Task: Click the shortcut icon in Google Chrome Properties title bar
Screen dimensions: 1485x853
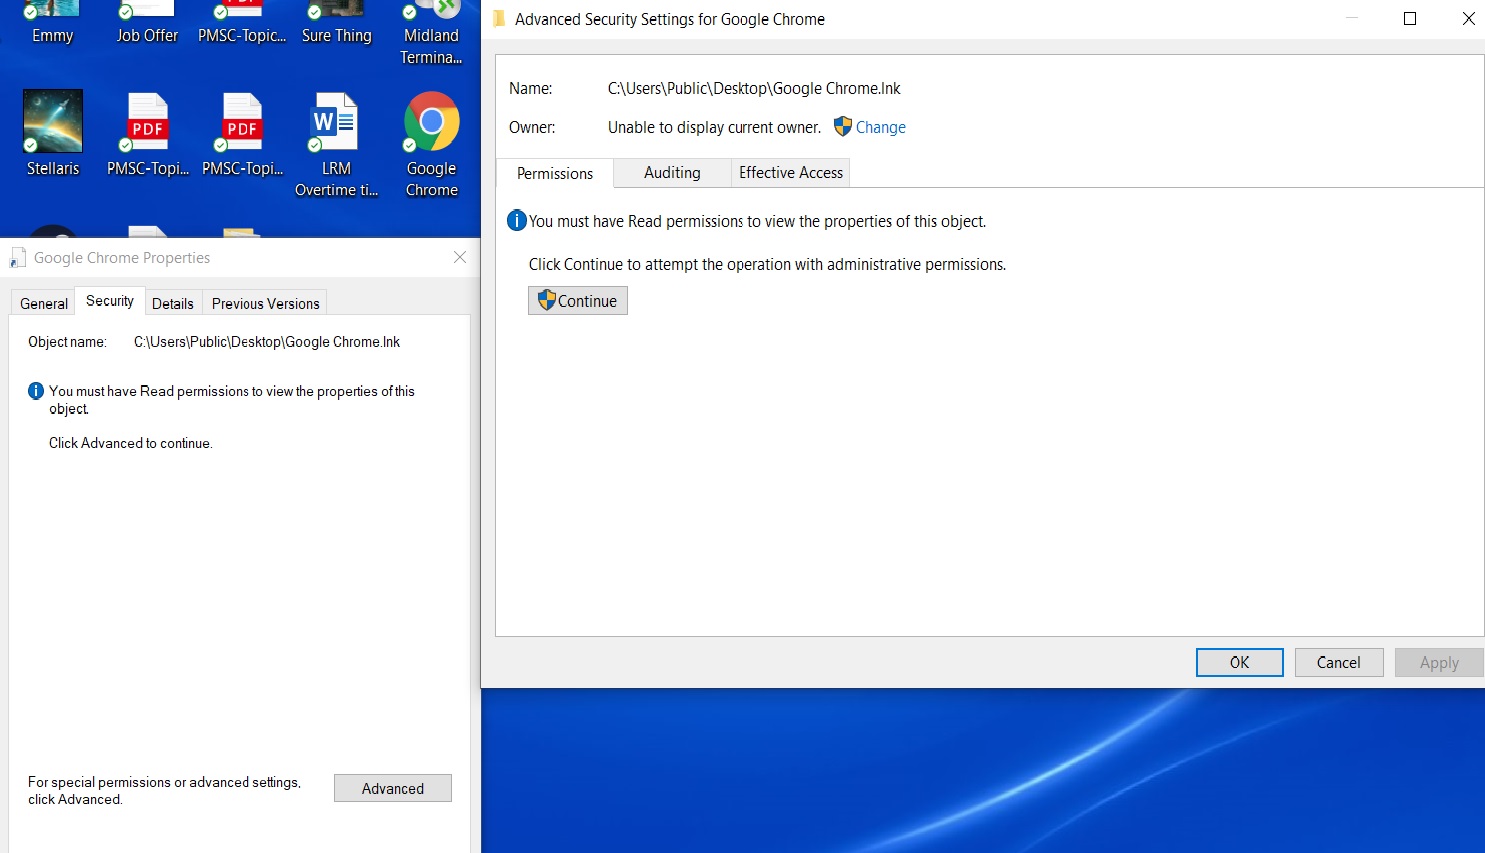Action: [x=18, y=258]
